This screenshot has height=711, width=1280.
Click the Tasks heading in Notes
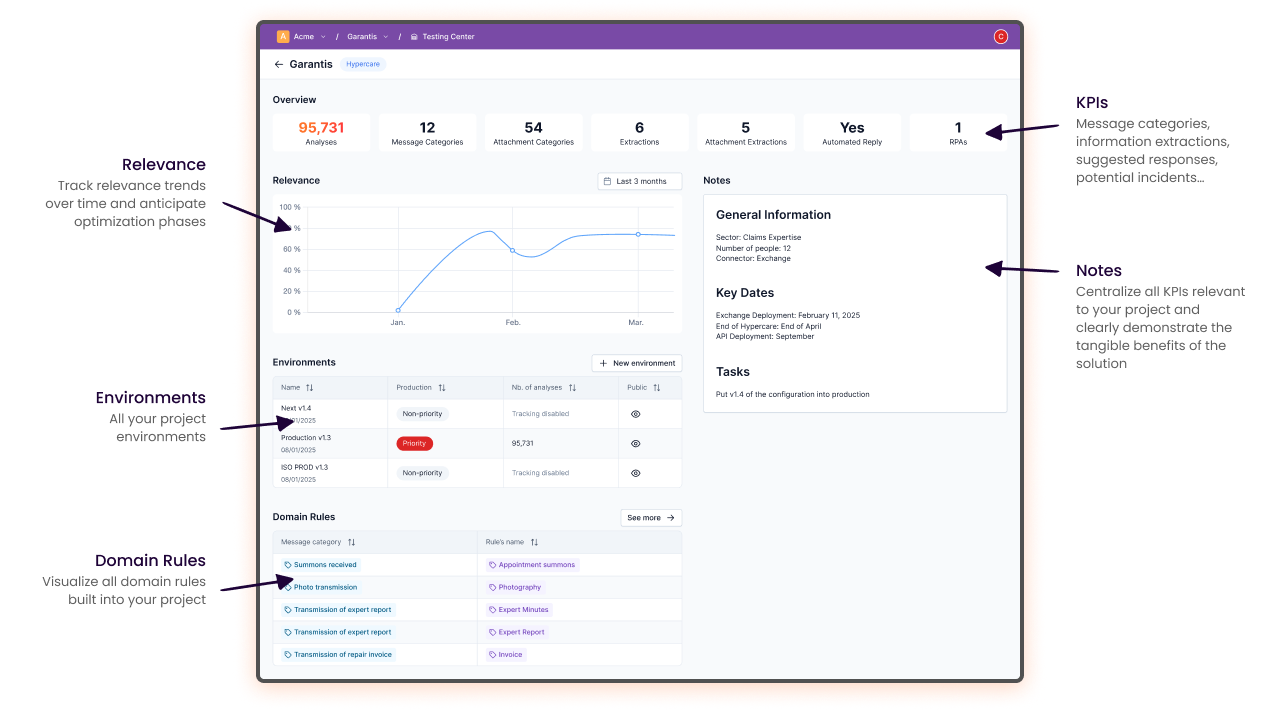click(x=733, y=372)
